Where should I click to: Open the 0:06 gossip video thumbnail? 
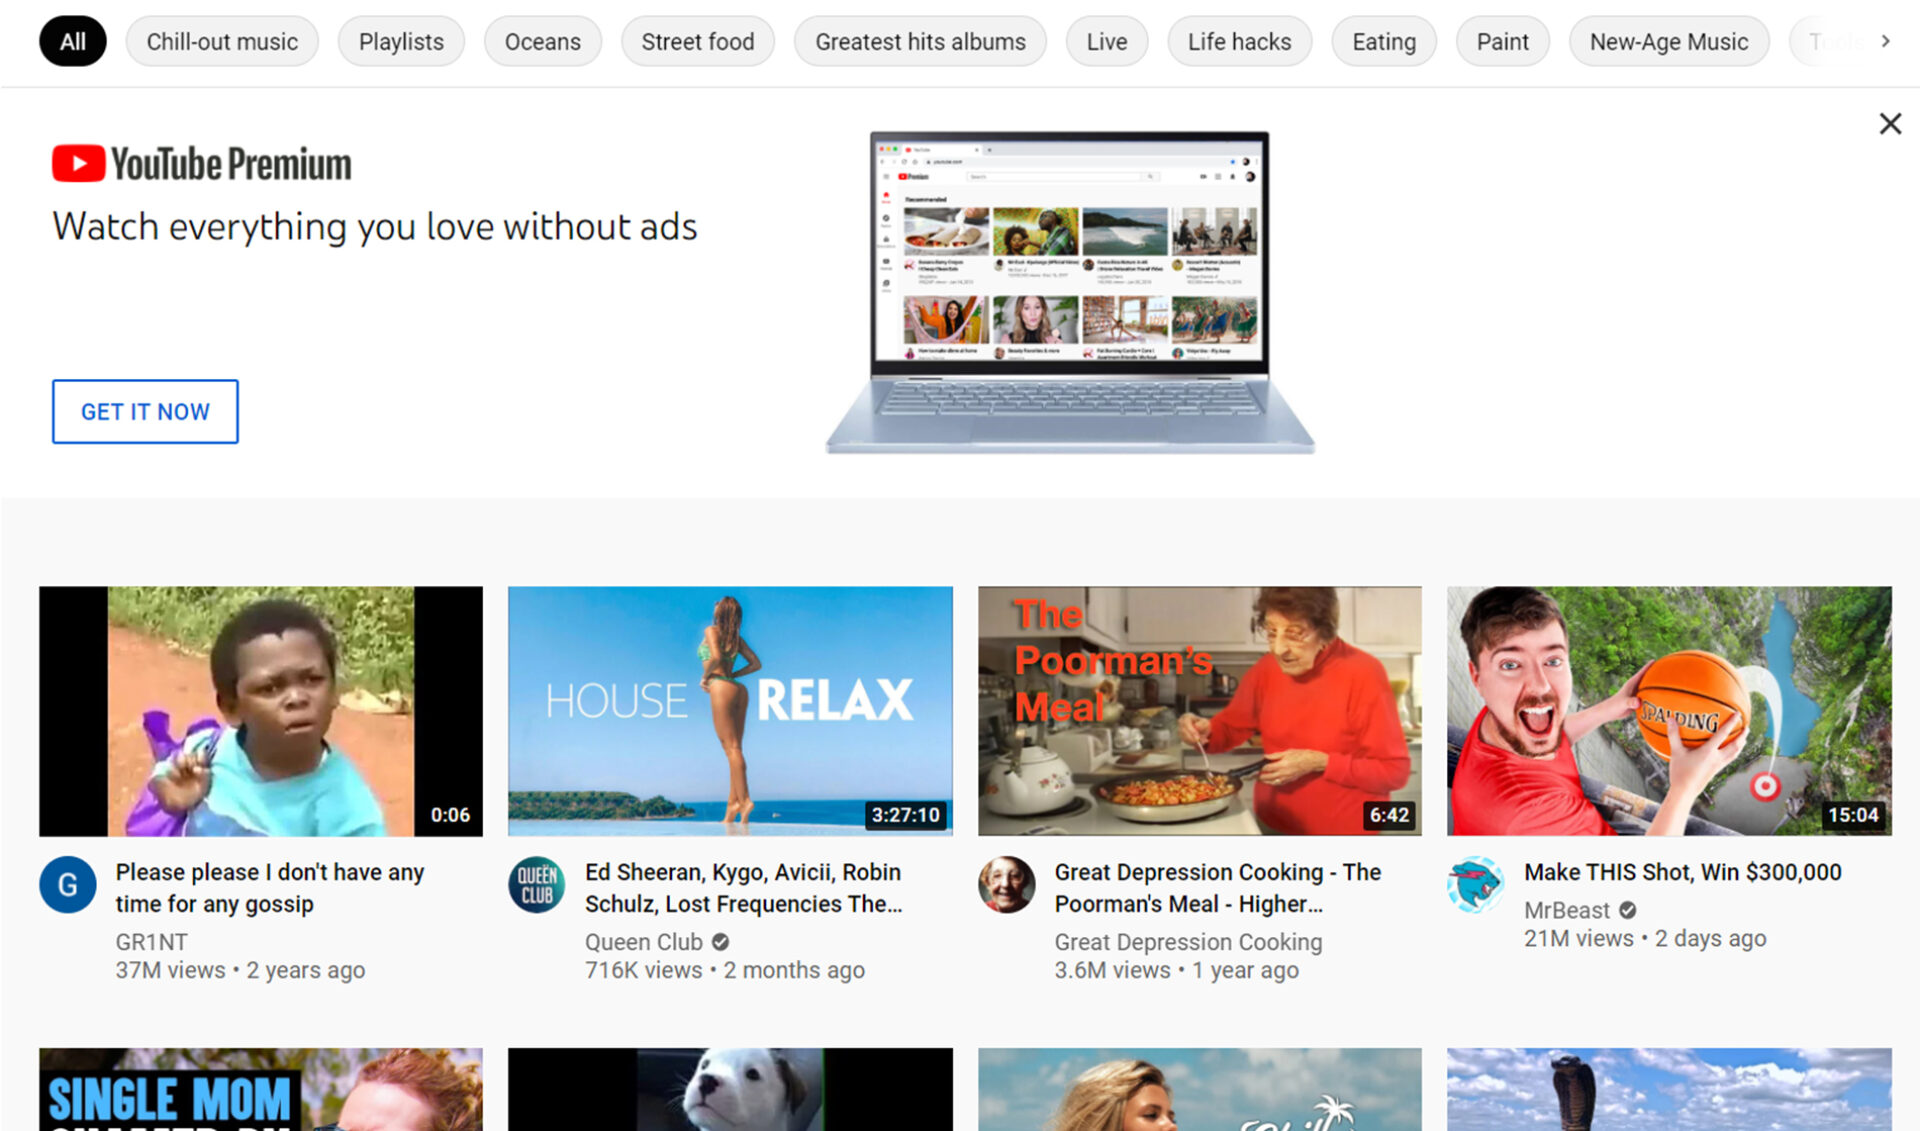coord(261,711)
